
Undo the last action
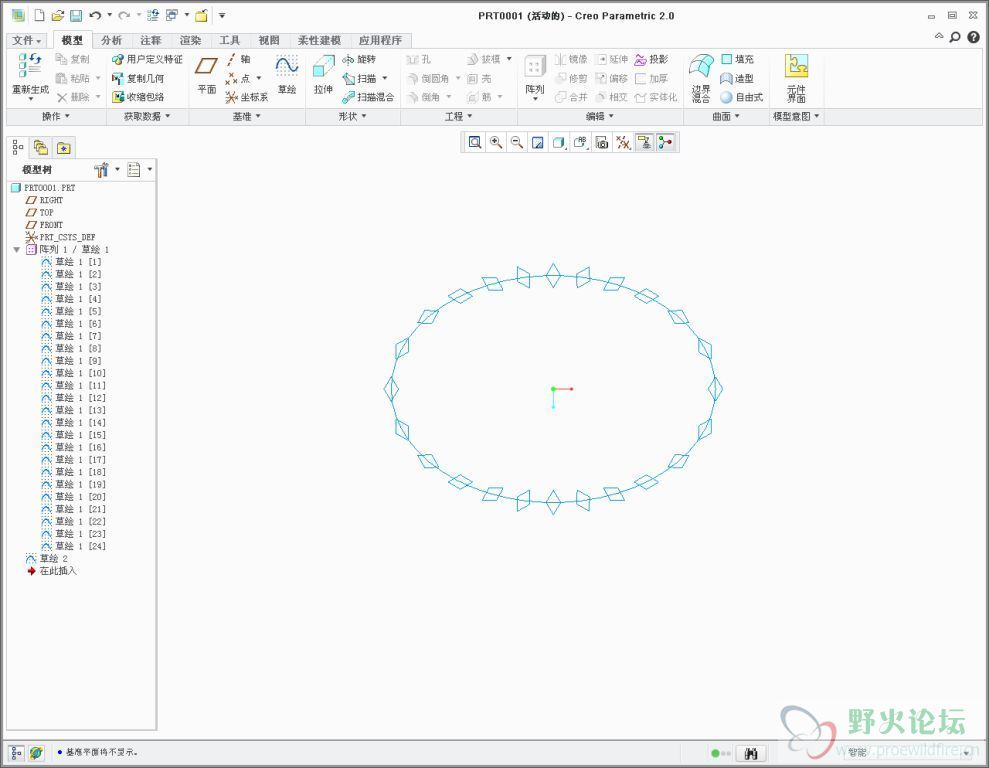[95, 15]
